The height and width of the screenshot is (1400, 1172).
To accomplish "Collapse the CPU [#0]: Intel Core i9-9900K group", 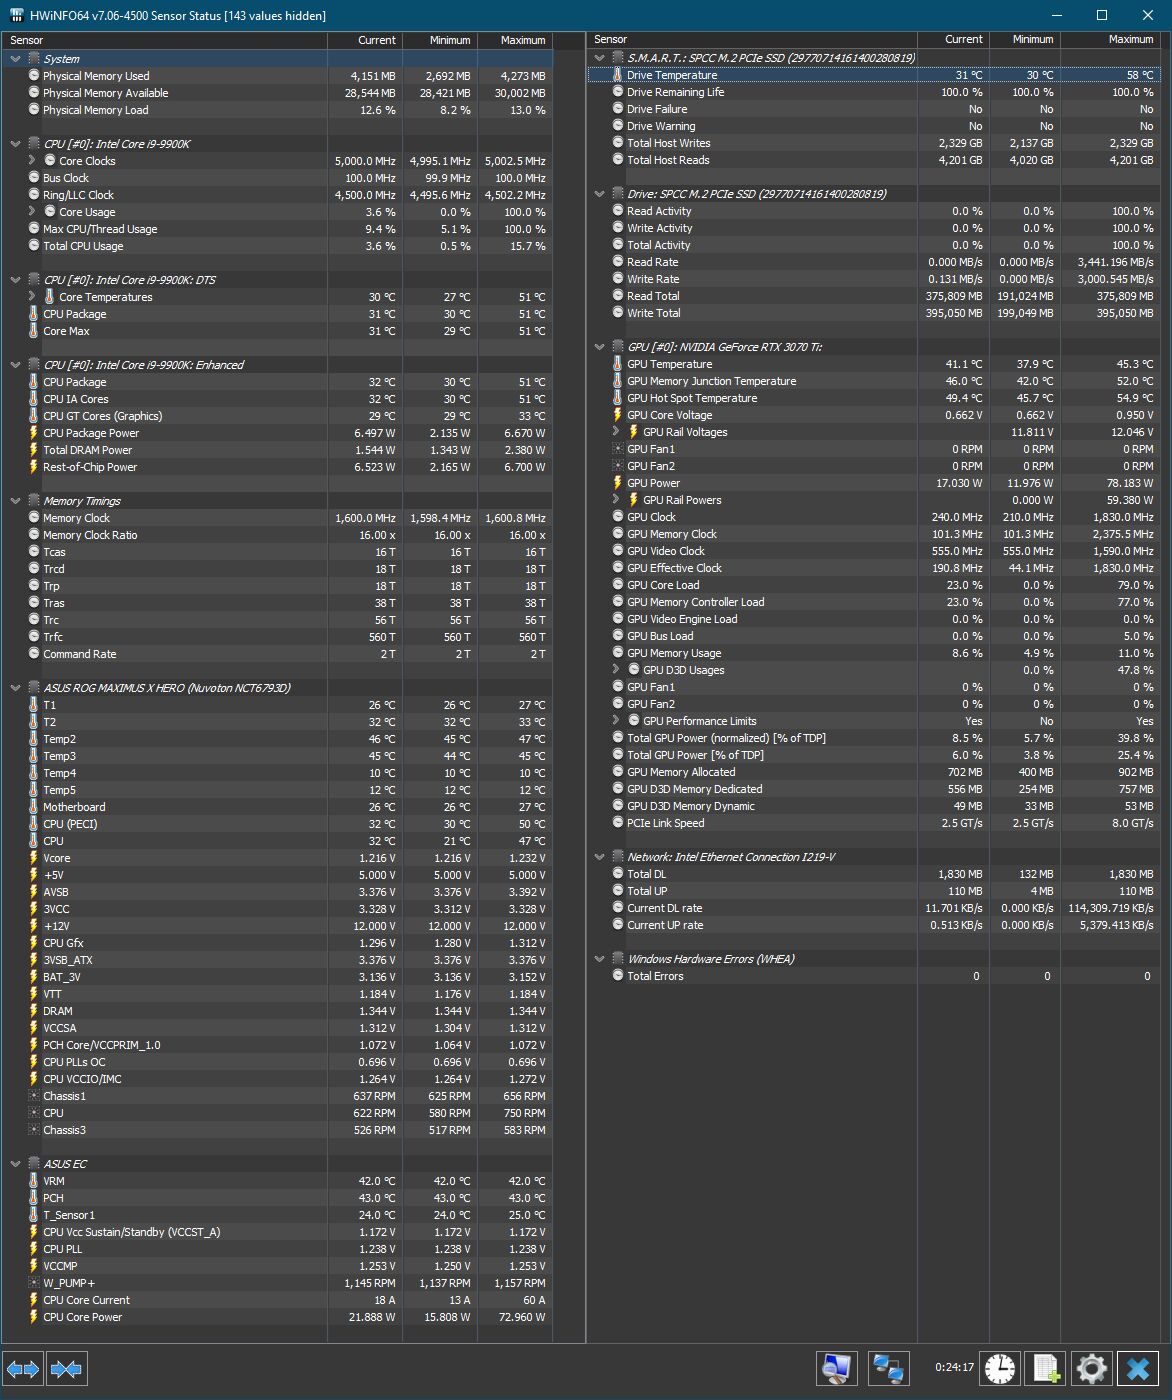I will pos(15,144).
